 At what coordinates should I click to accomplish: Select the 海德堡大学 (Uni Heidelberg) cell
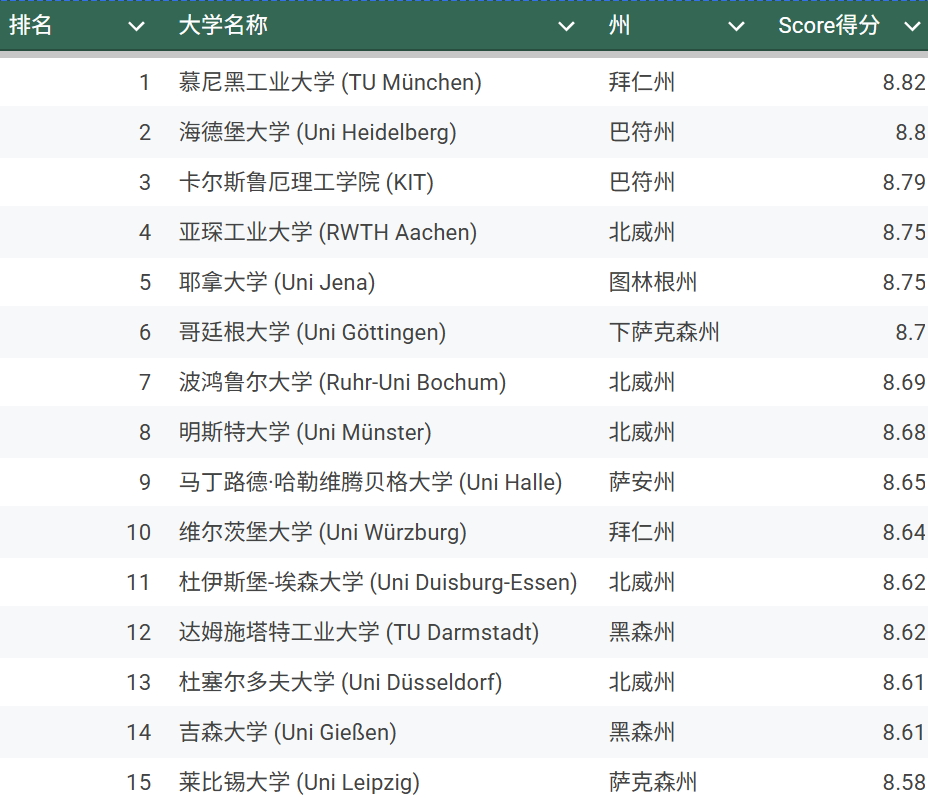point(317,132)
